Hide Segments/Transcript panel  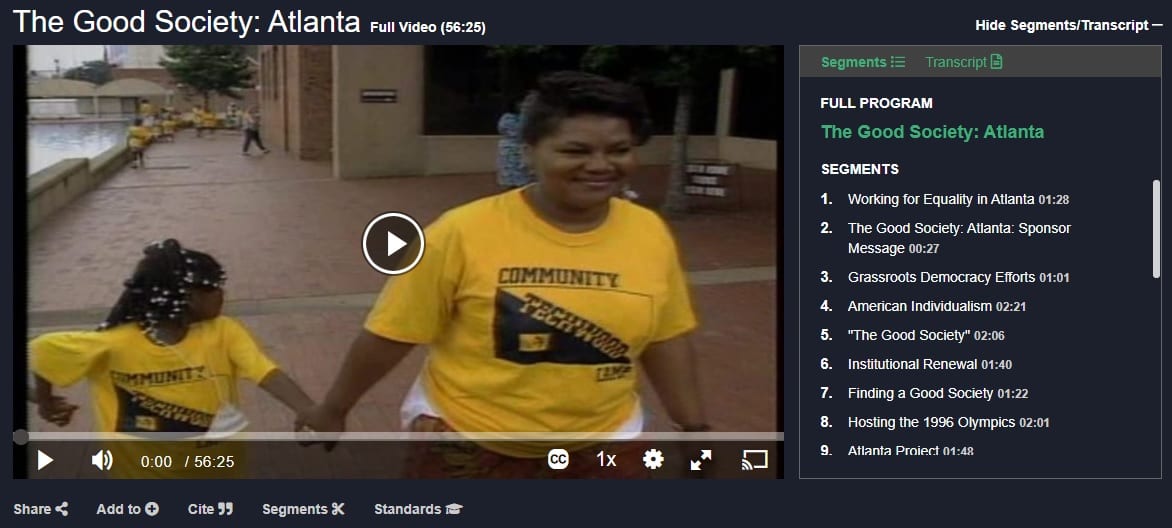[1069, 25]
